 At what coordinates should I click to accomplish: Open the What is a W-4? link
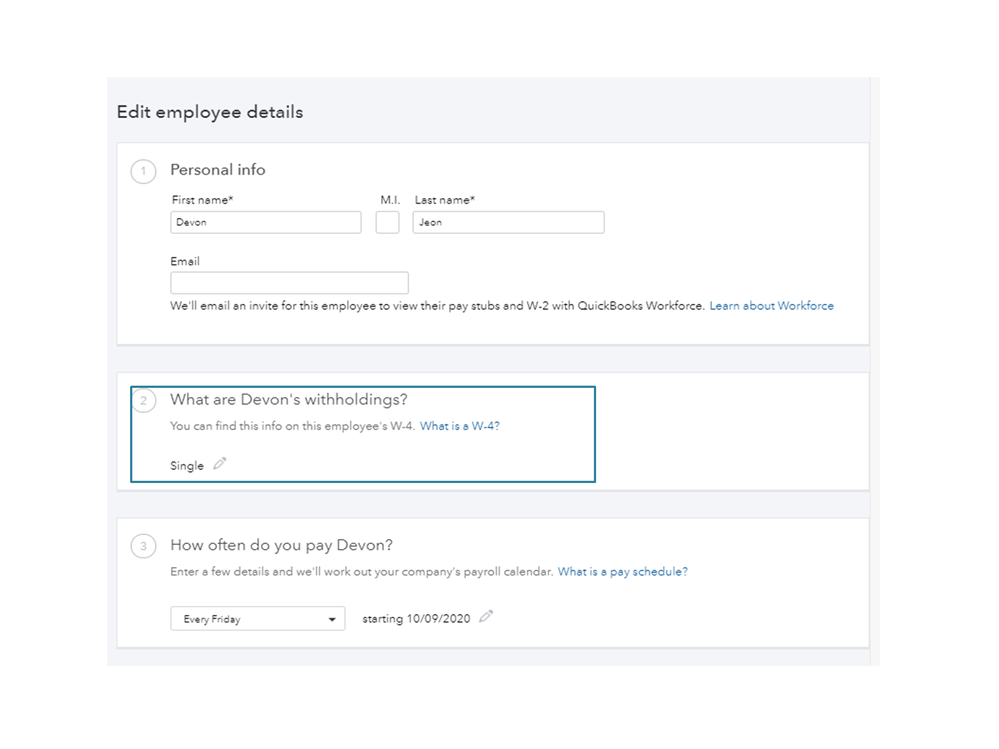tap(459, 426)
